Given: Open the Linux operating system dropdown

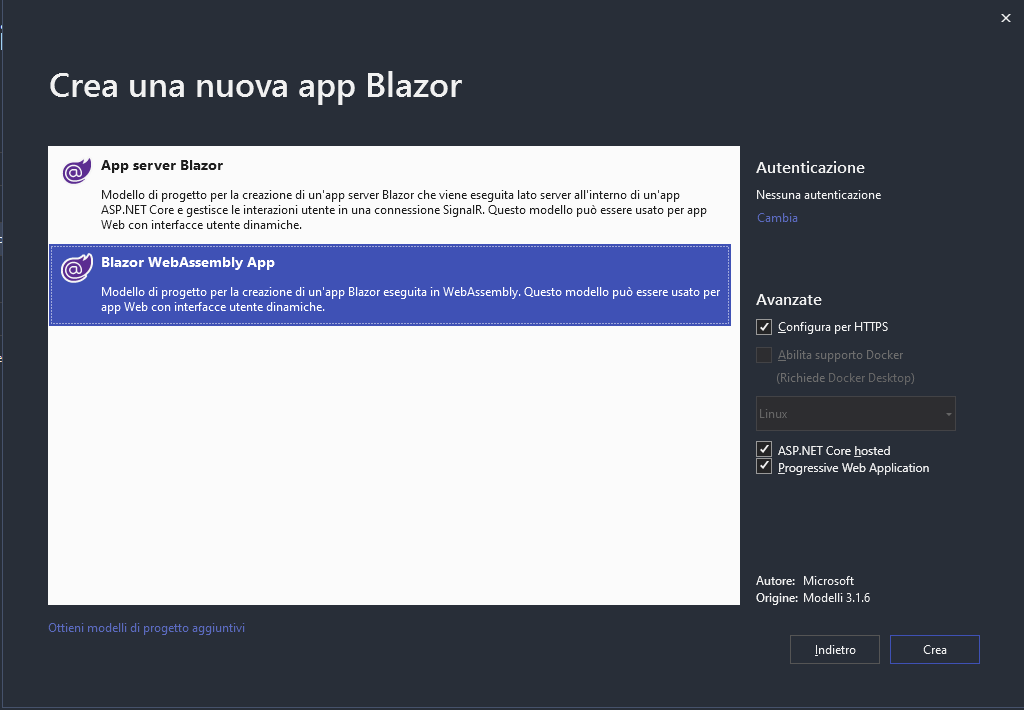Looking at the screenshot, I should click(x=855, y=413).
